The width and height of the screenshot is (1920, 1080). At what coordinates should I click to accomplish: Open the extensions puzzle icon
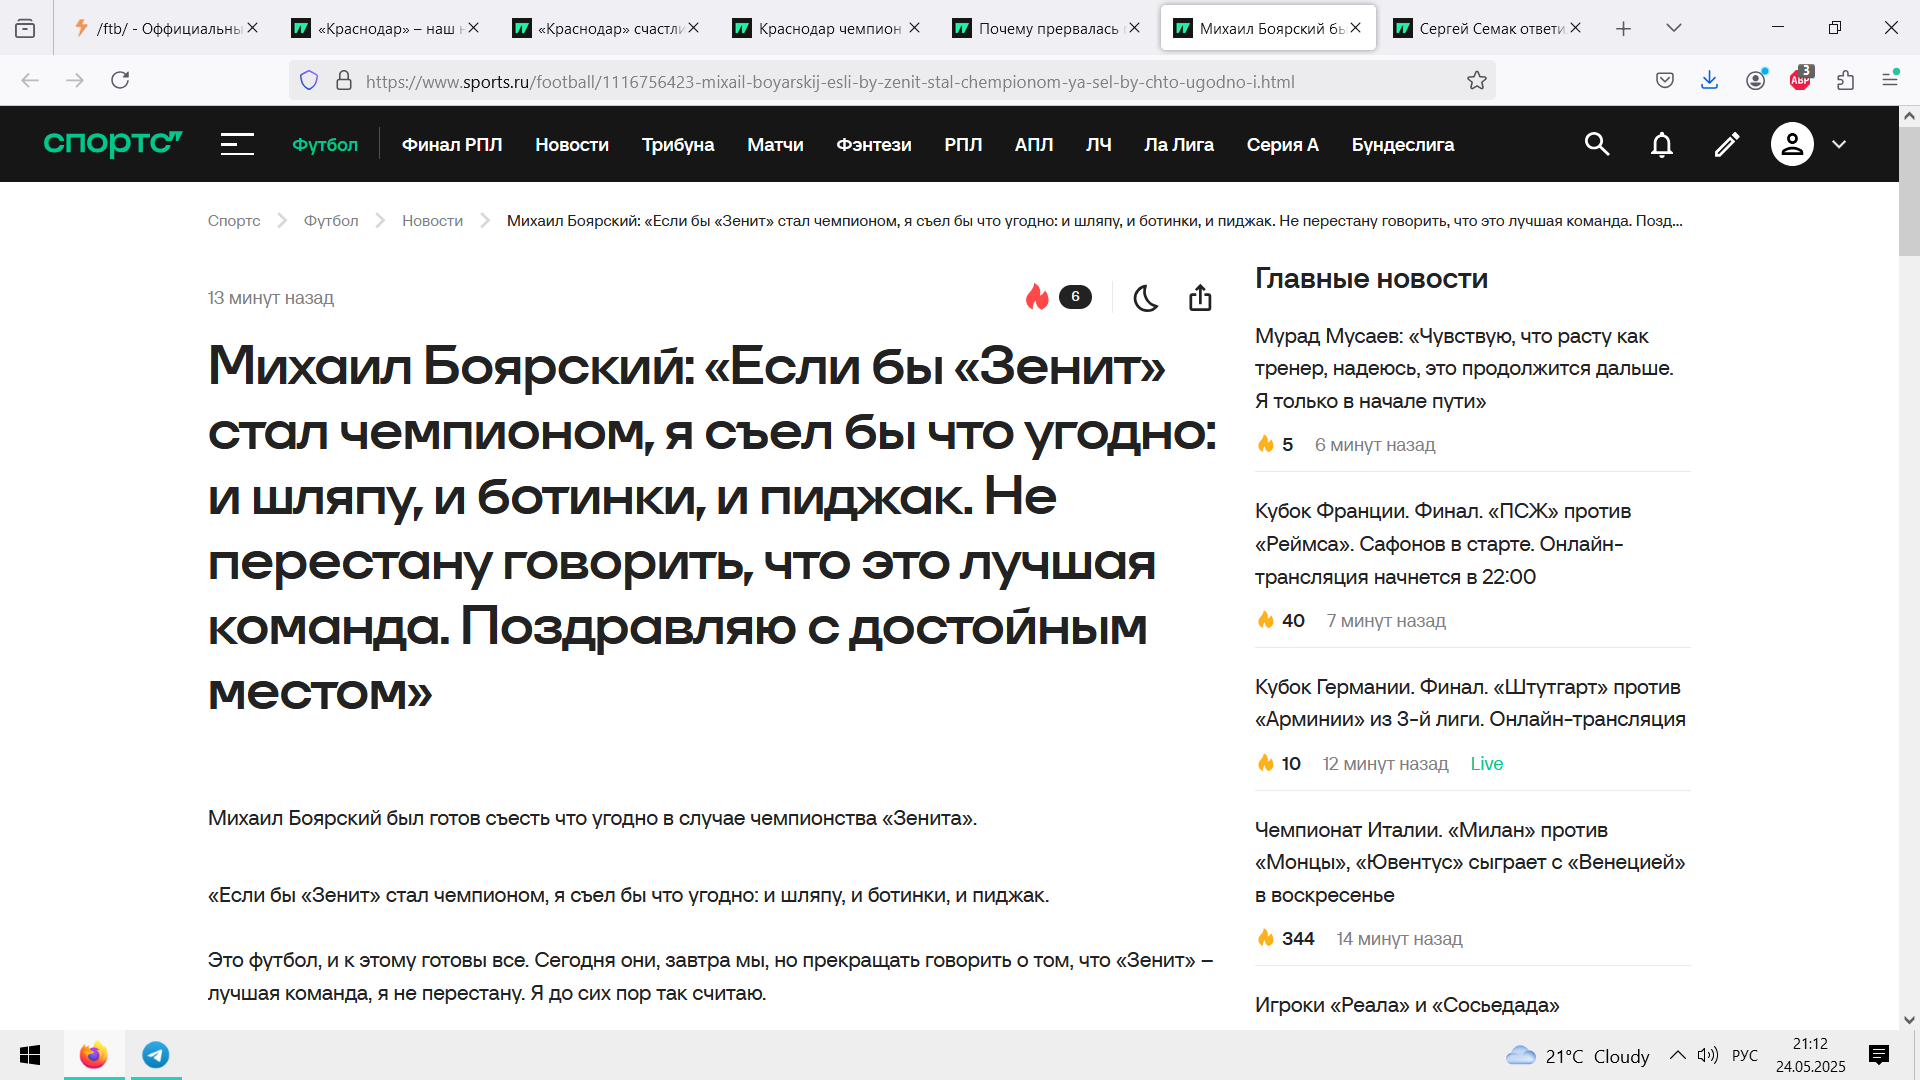pyautogui.click(x=1846, y=80)
